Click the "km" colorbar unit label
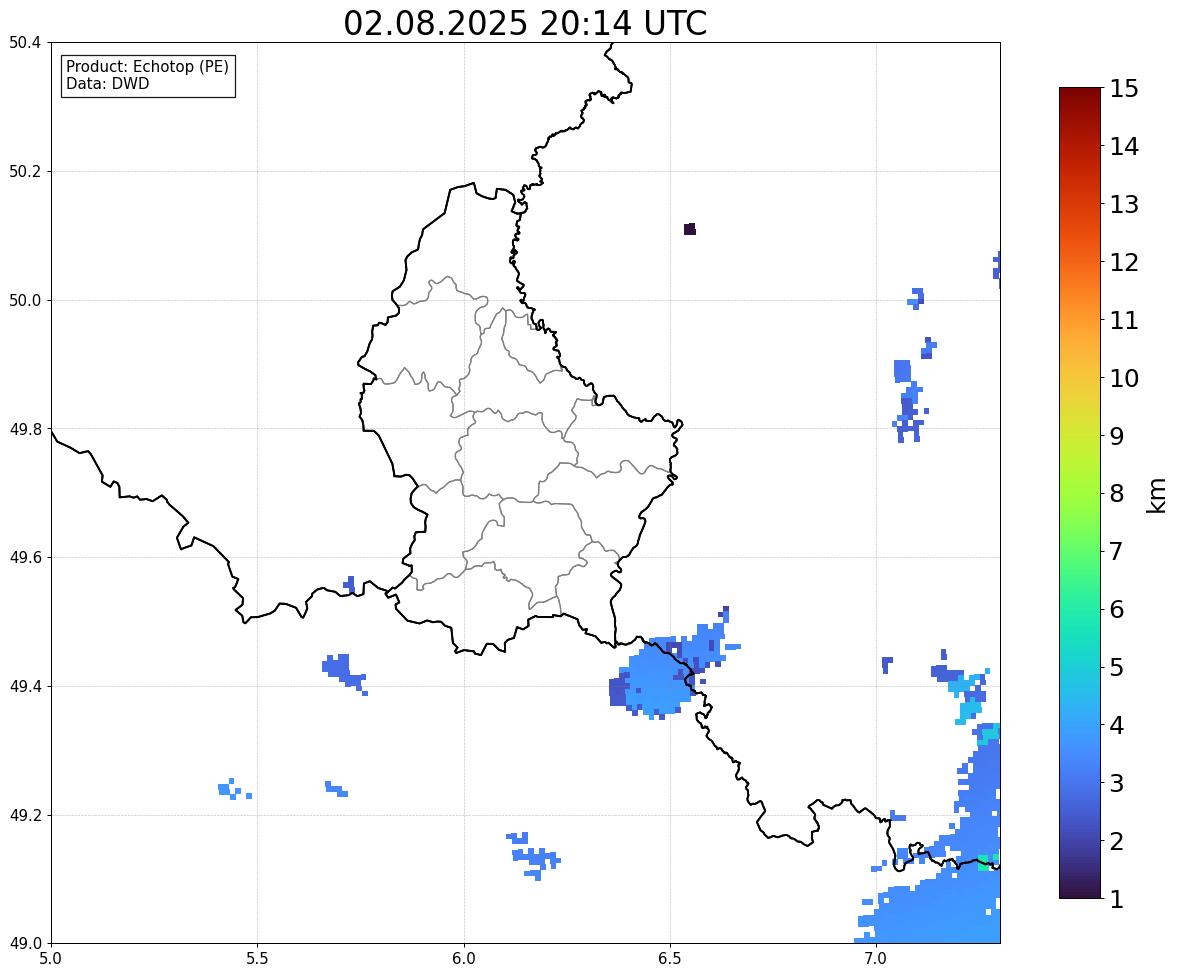The width and height of the screenshot is (1178, 976). click(1156, 494)
